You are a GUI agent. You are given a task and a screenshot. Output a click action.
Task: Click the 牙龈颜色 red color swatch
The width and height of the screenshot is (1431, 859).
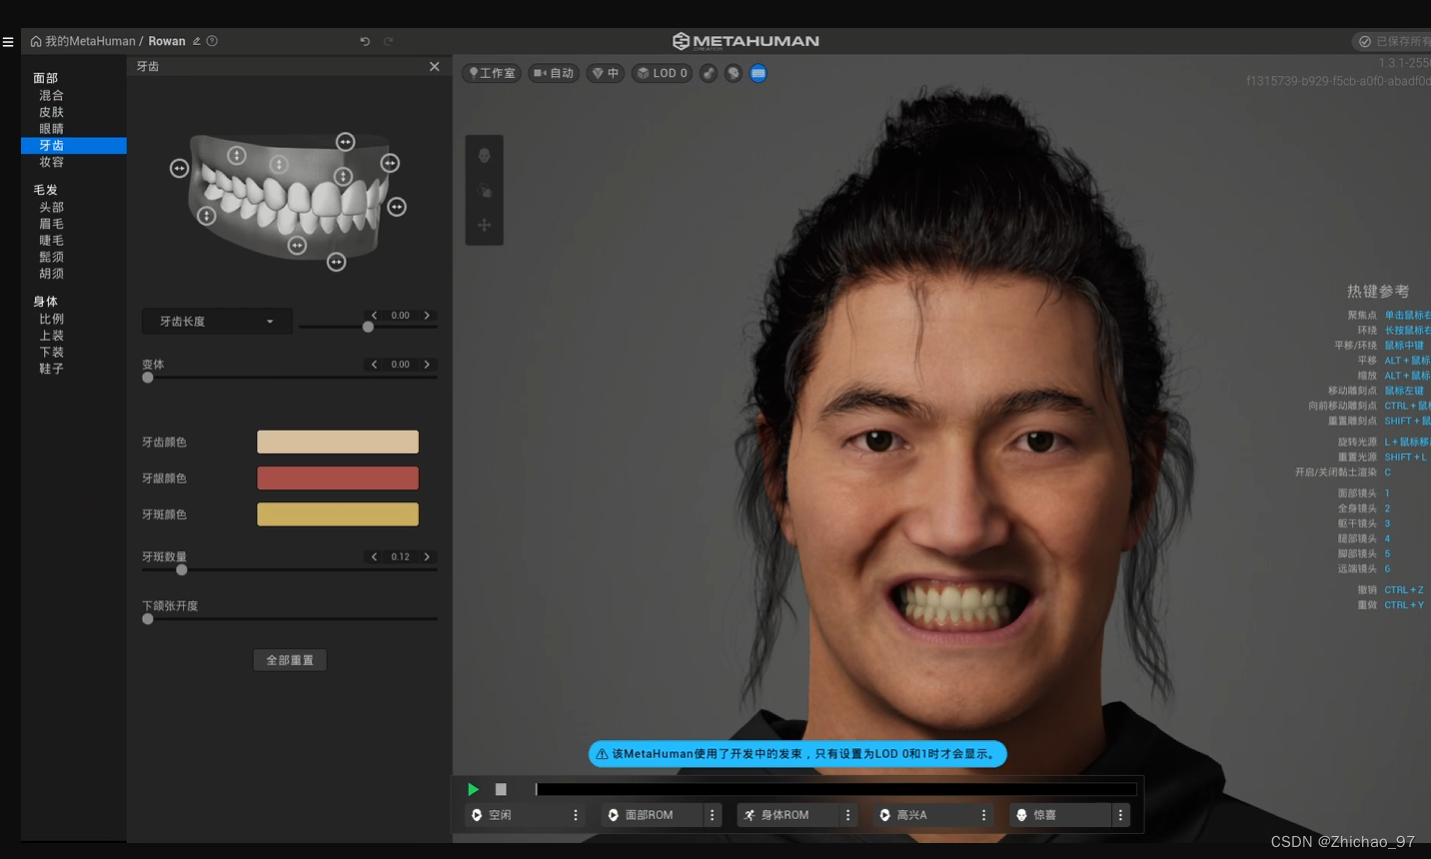tap(338, 478)
